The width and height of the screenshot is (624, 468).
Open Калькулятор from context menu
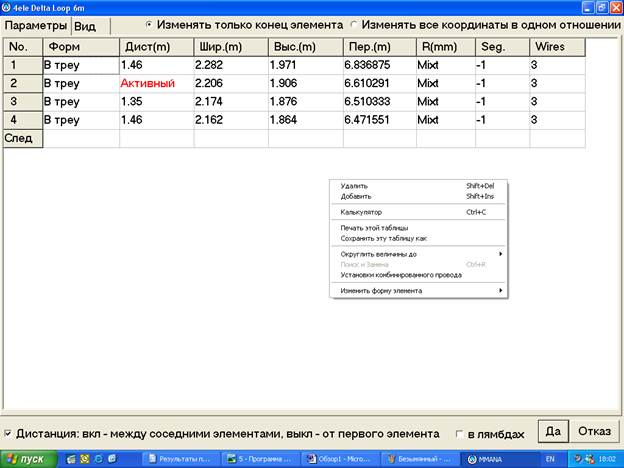pyautogui.click(x=418, y=212)
